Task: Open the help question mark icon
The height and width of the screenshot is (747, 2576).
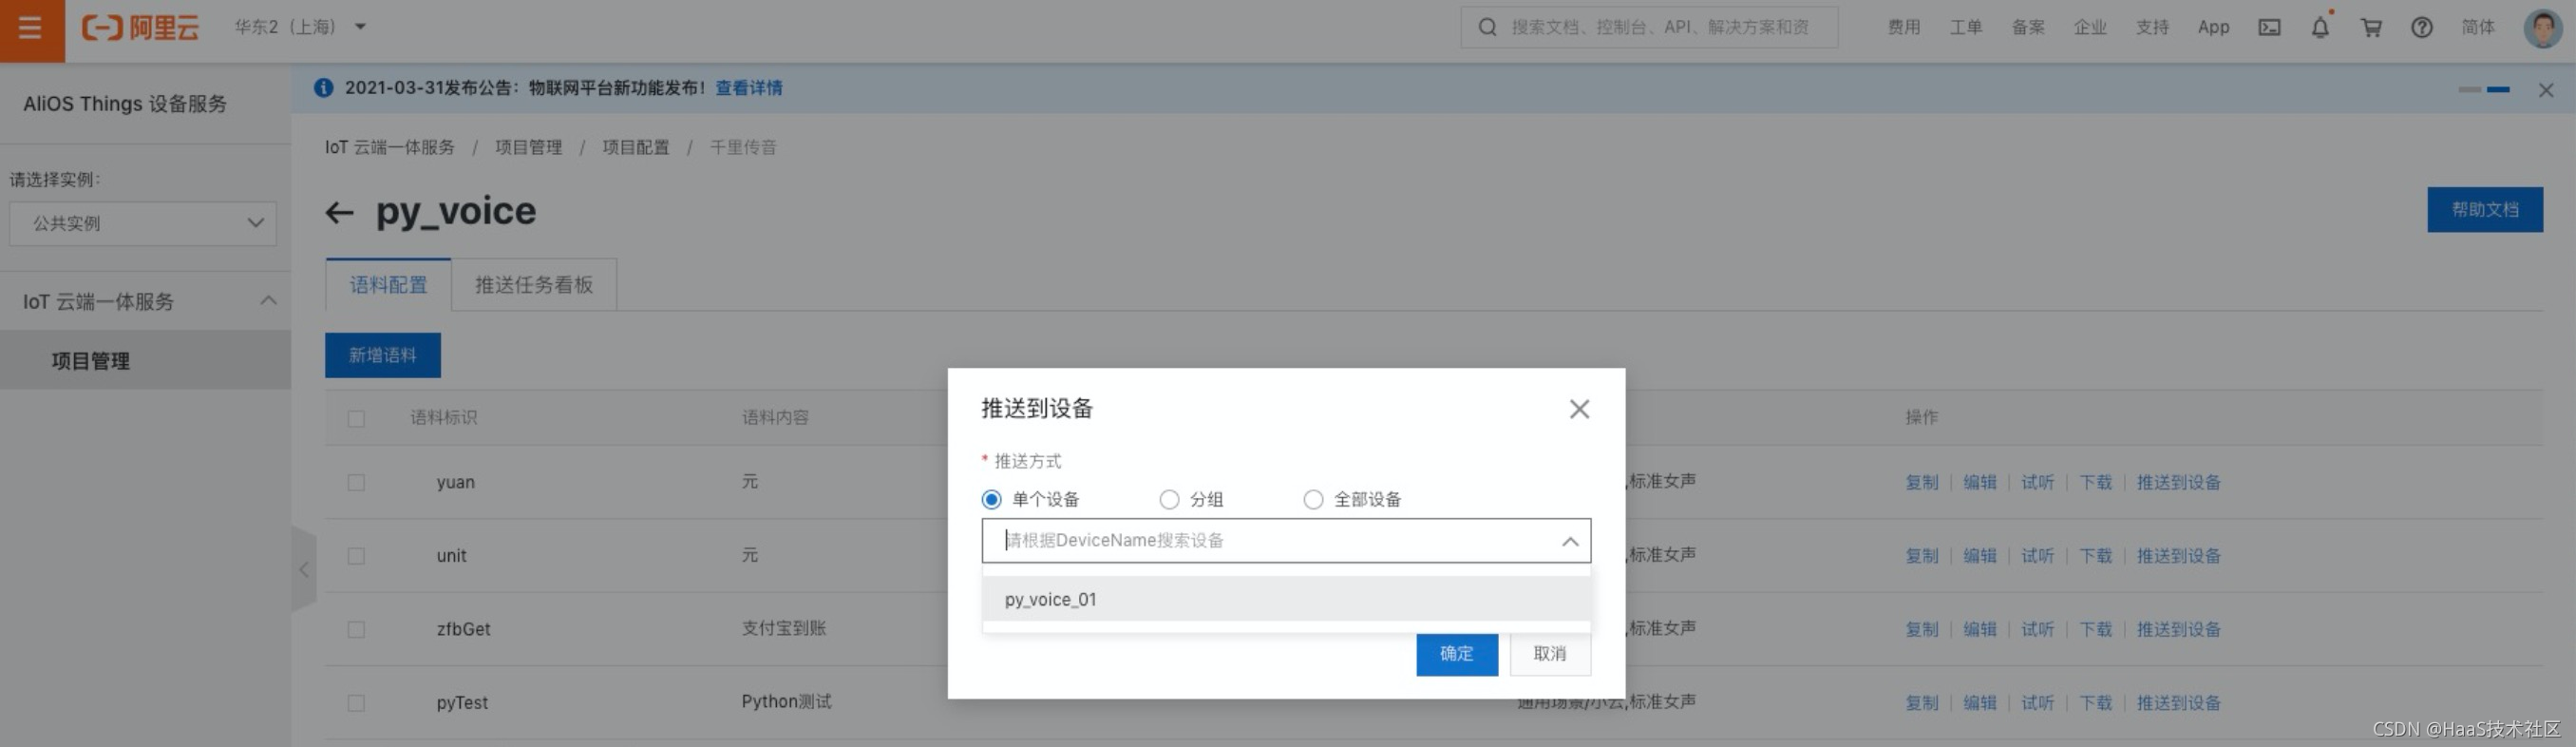Action: pos(2421,28)
